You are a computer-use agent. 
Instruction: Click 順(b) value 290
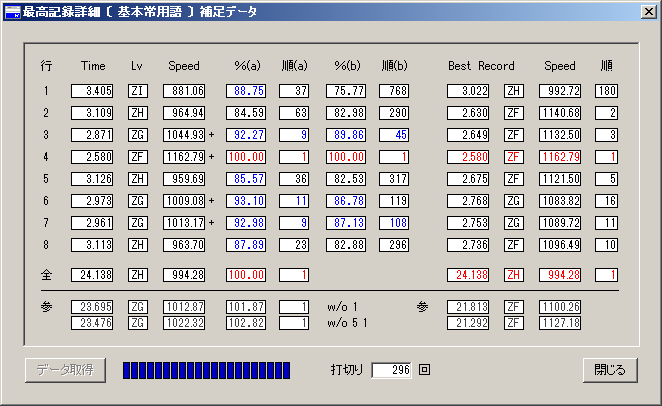[394, 113]
